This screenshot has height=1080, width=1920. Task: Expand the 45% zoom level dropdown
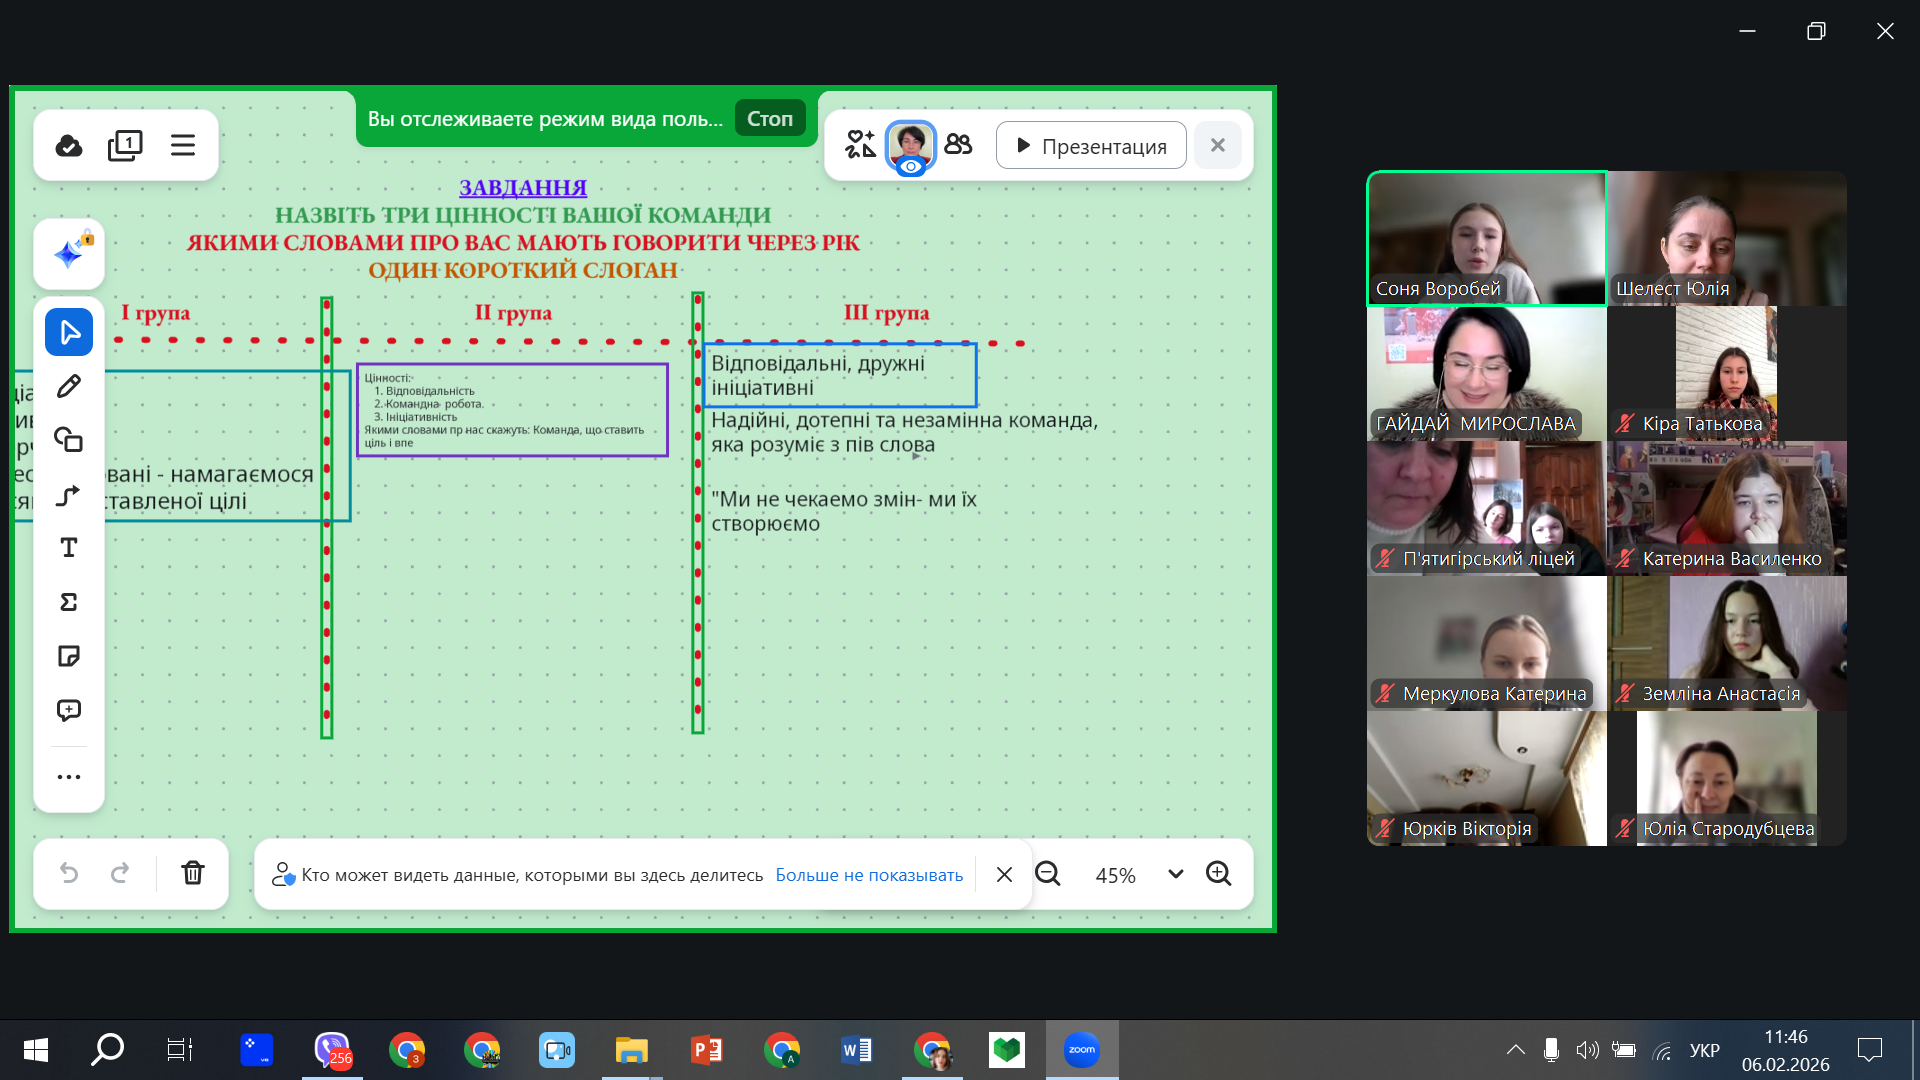coord(1176,874)
